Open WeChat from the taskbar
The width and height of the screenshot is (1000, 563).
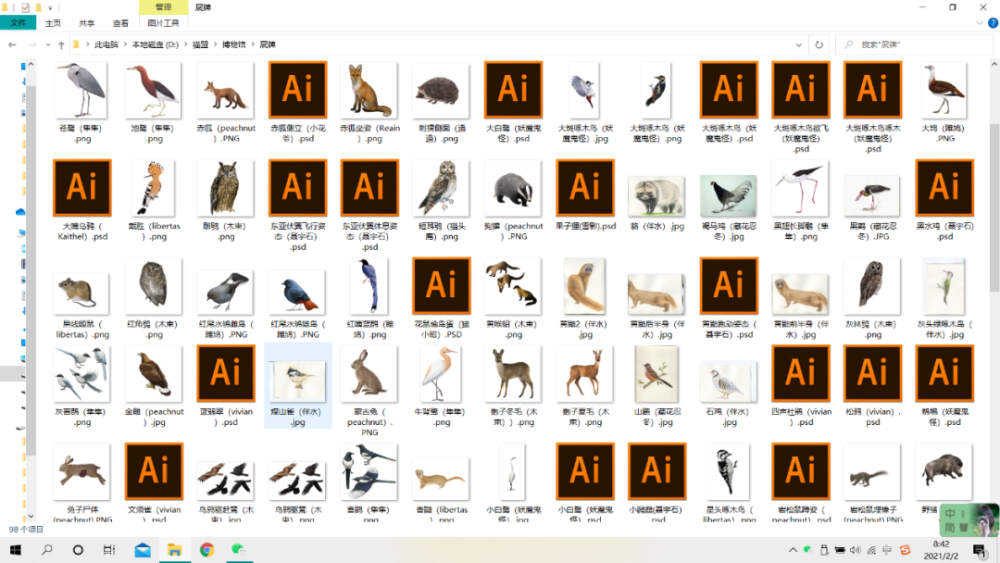238,550
